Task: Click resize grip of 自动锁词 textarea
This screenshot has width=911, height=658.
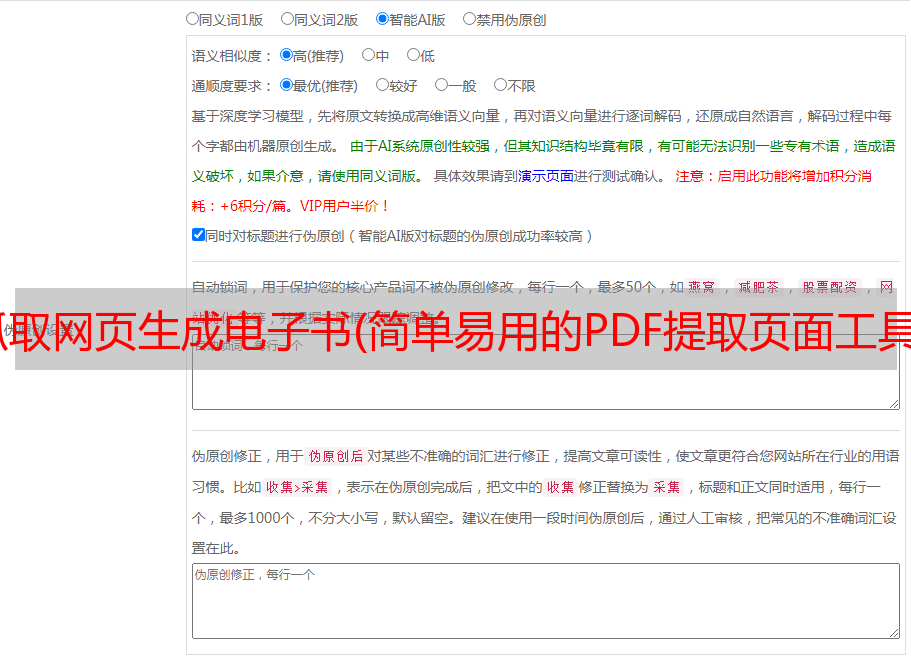Action: pyautogui.click(x=894, y=404)
